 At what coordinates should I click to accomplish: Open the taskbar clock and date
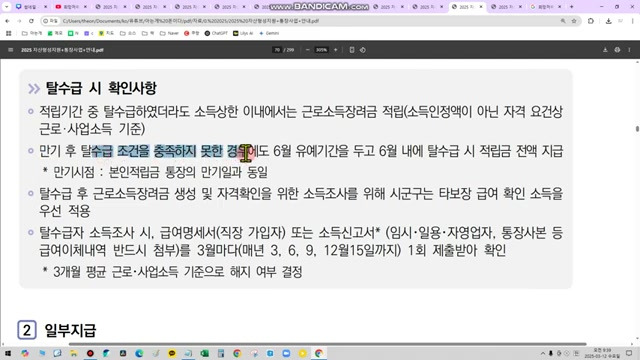click(x=602, y=353)
